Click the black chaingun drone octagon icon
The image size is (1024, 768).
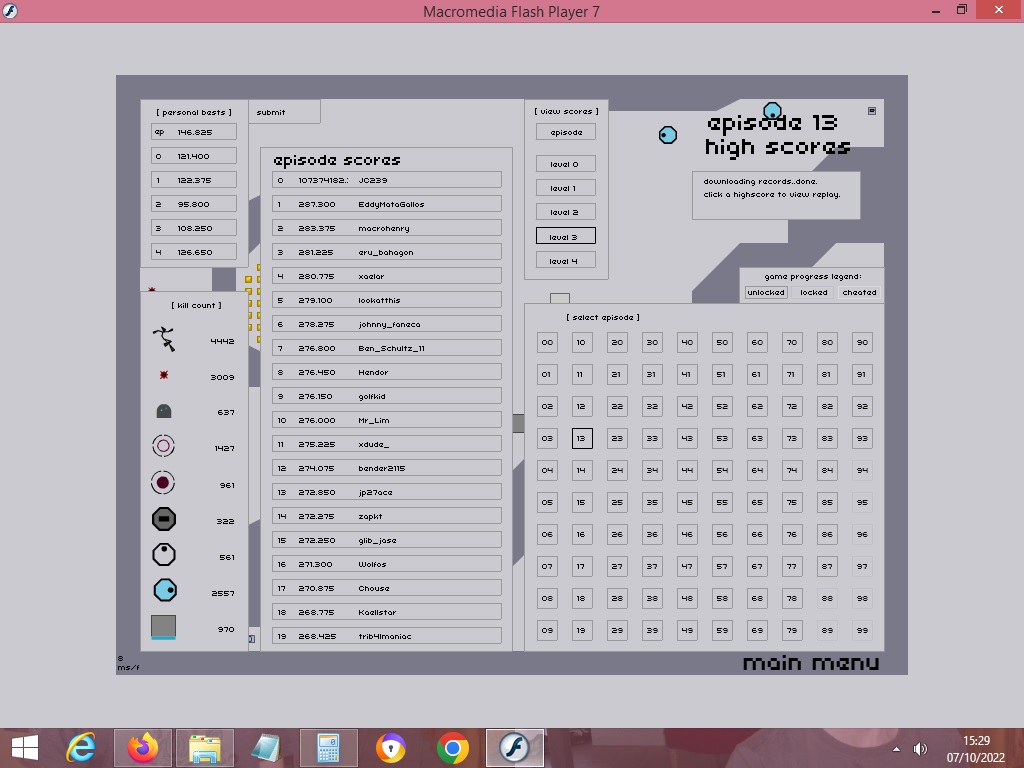(163, 519)
